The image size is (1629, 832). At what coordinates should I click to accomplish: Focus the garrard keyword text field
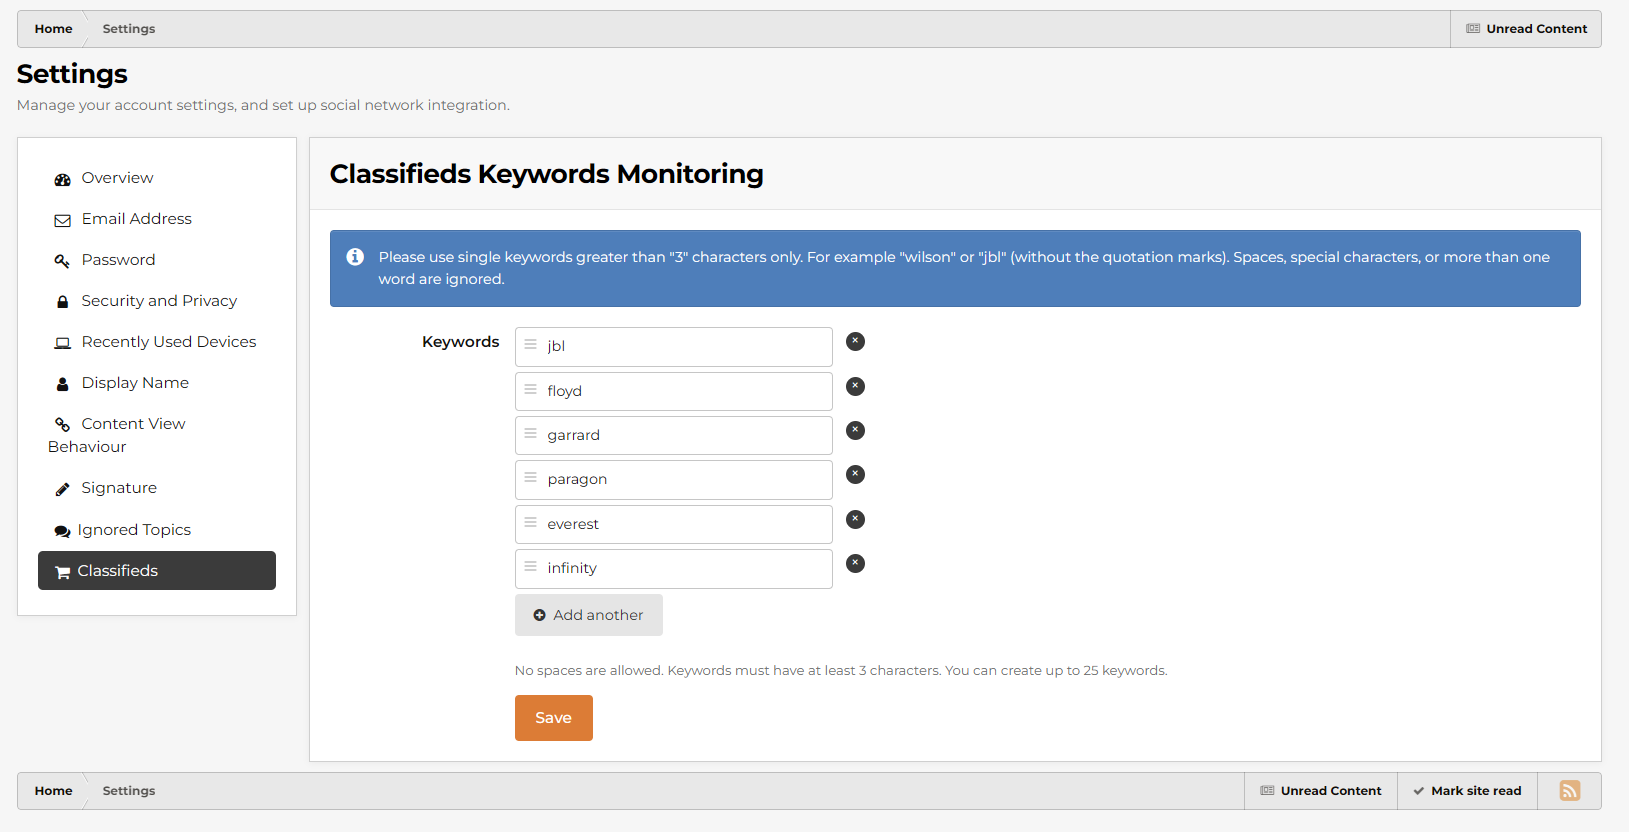point(685,436)
